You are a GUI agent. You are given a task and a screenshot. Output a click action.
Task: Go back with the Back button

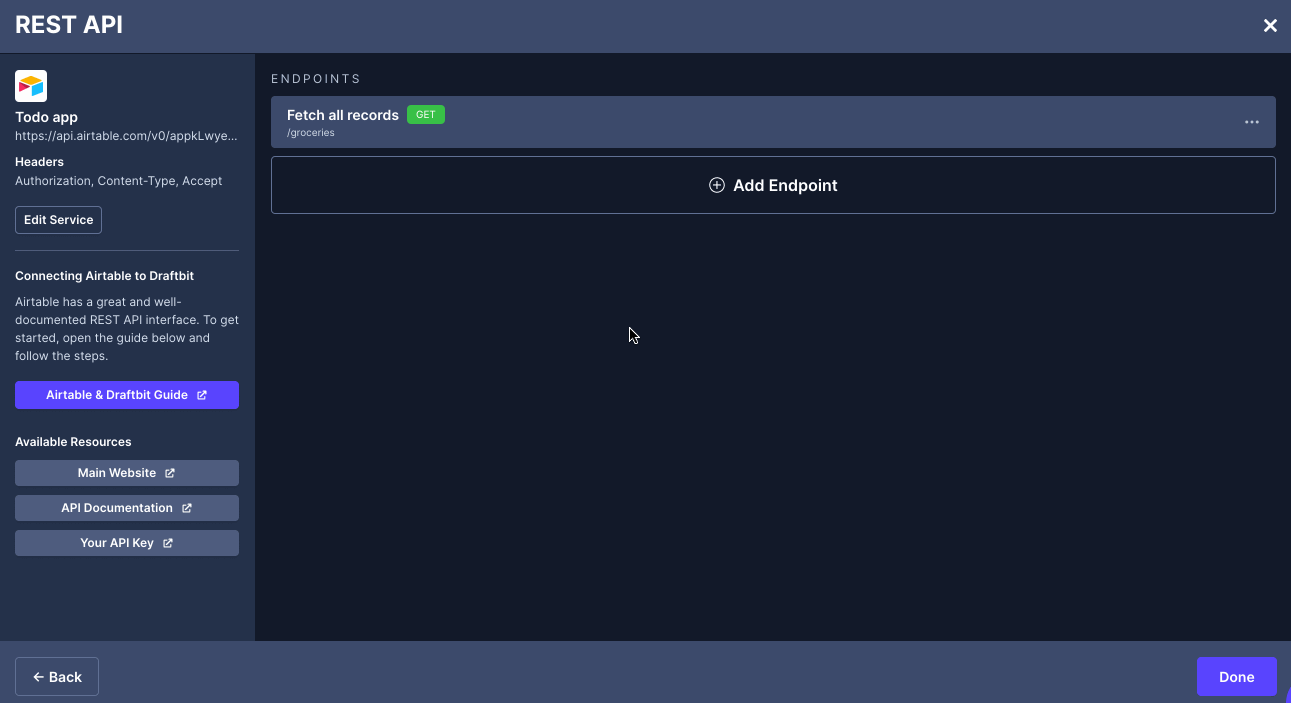[x=57, y=677]
